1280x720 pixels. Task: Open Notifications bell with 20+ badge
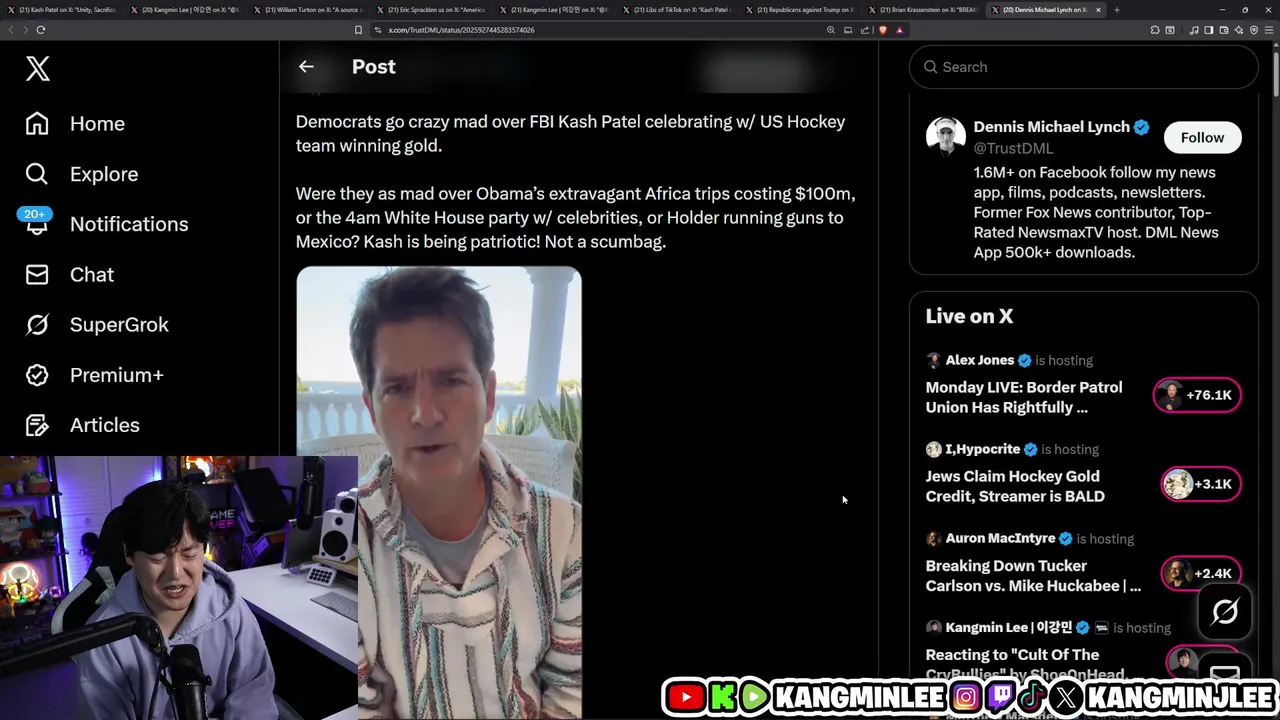(36, 222)
